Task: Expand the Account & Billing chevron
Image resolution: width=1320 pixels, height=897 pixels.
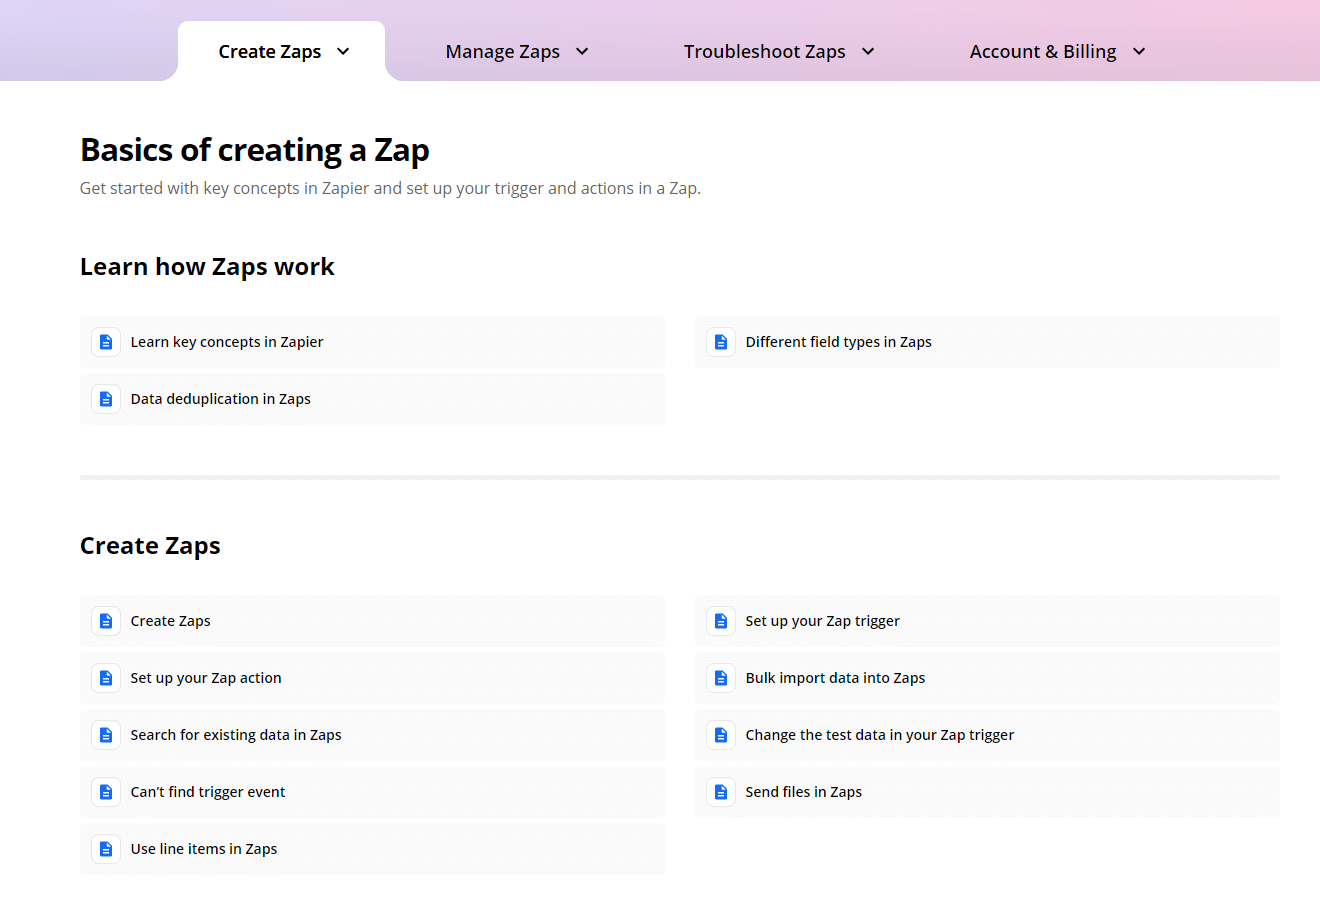Action: pos(1139,52)
